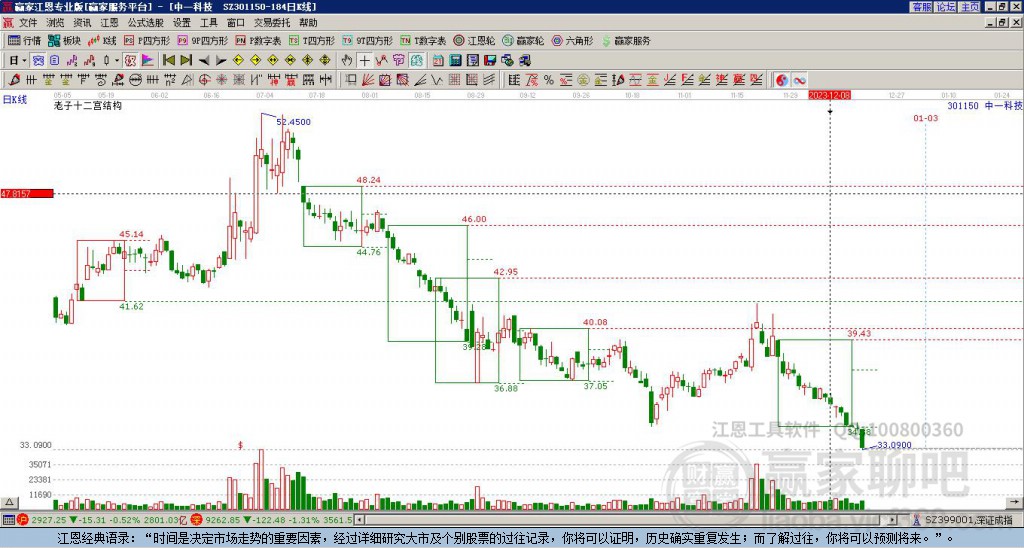Open the 9T四方形 tool
The width and height of the screenshot is (1024, 548).
[x=368, y=40]
